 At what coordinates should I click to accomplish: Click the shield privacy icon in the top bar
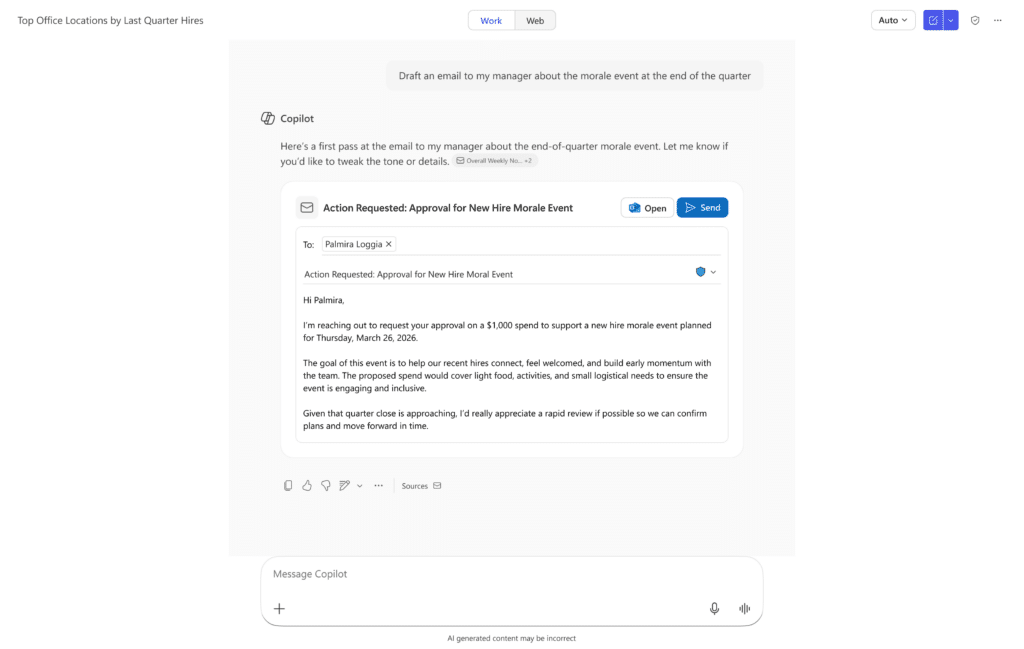975,20
